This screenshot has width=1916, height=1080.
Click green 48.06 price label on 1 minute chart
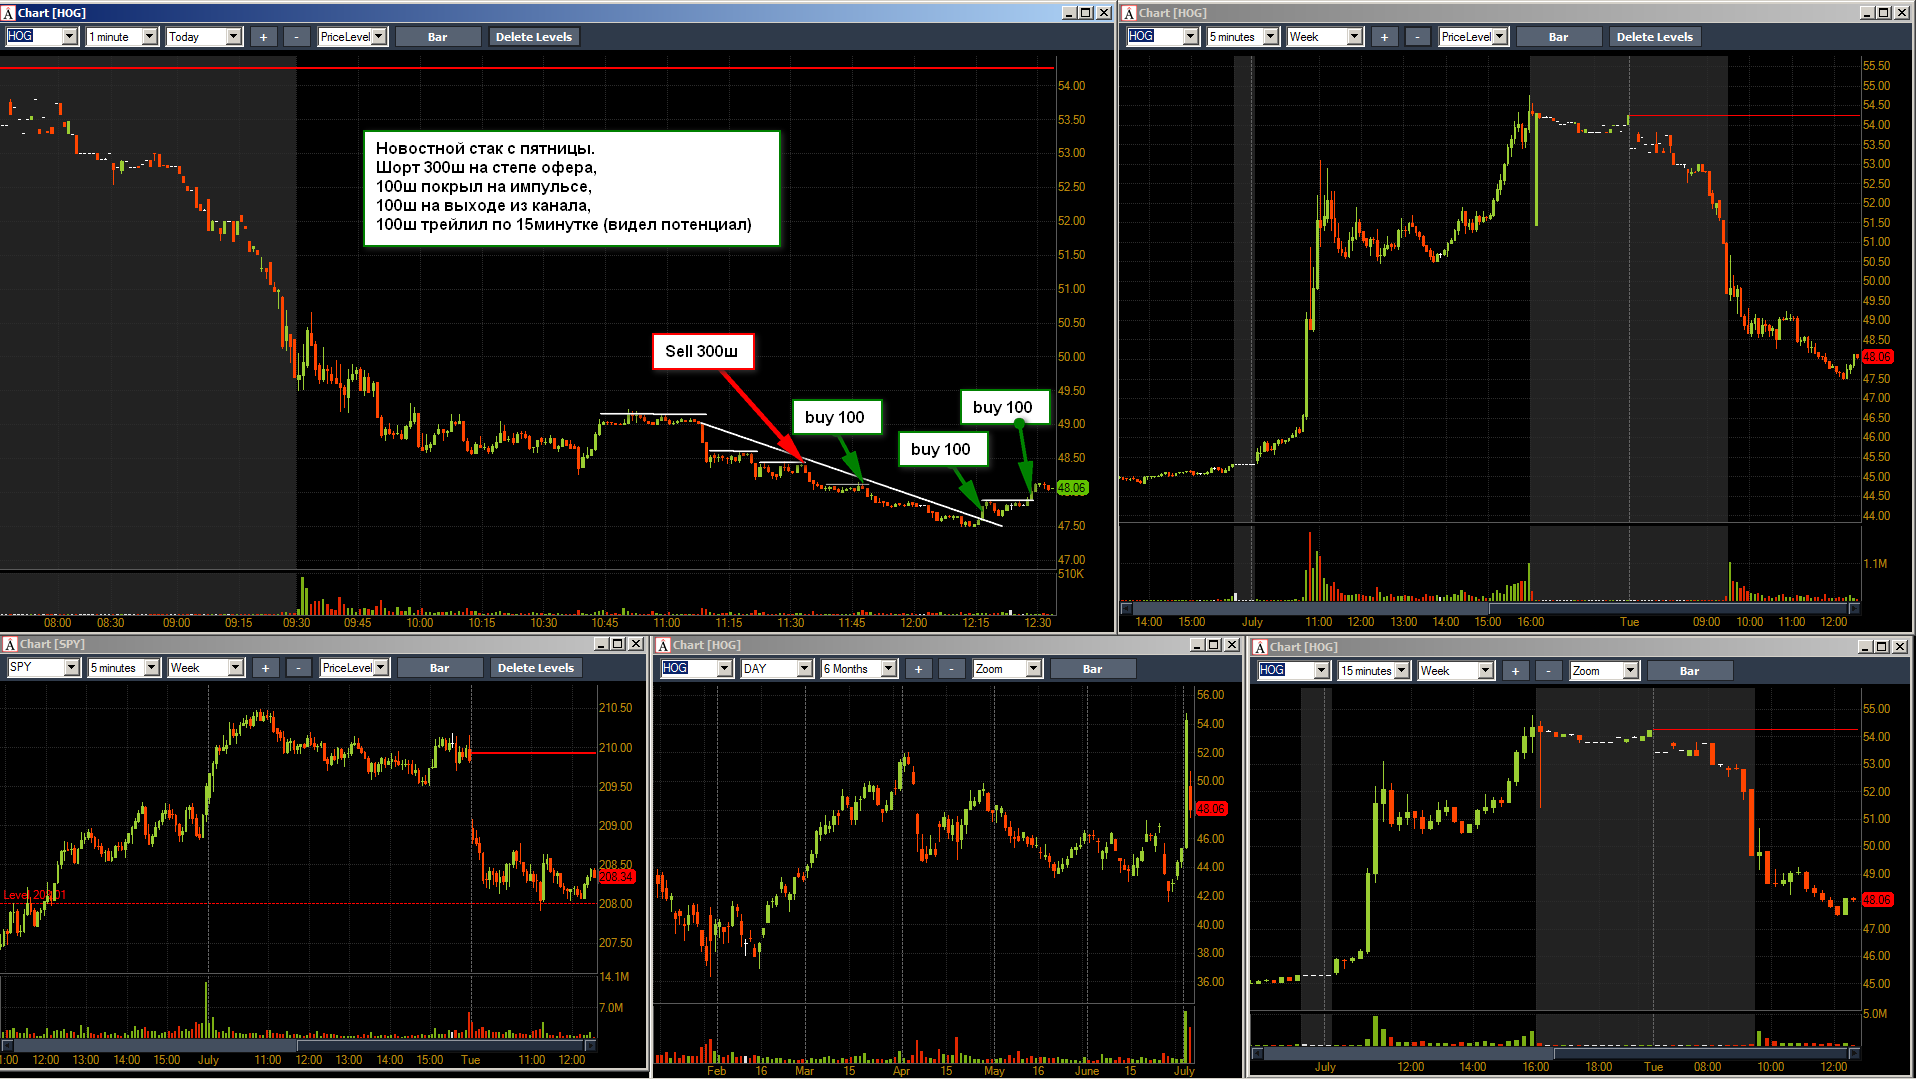click(x=1072, y=488)
